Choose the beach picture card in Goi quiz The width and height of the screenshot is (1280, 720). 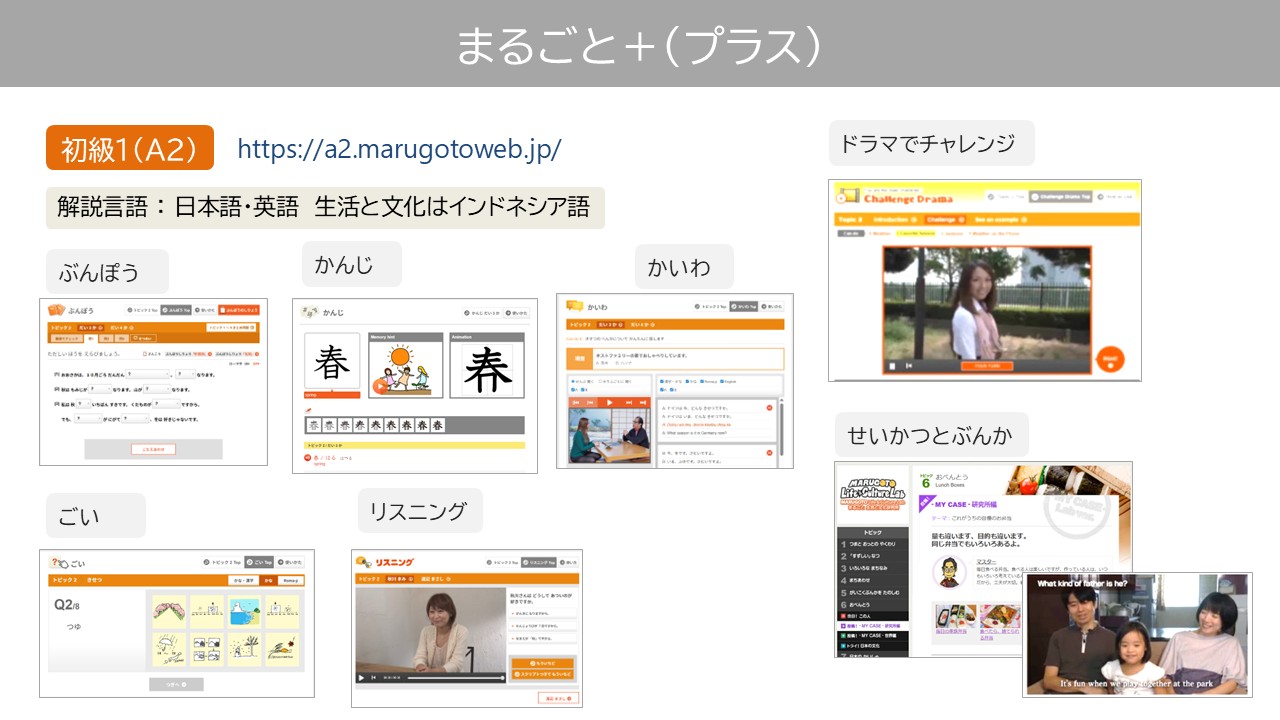click(244, 610)
